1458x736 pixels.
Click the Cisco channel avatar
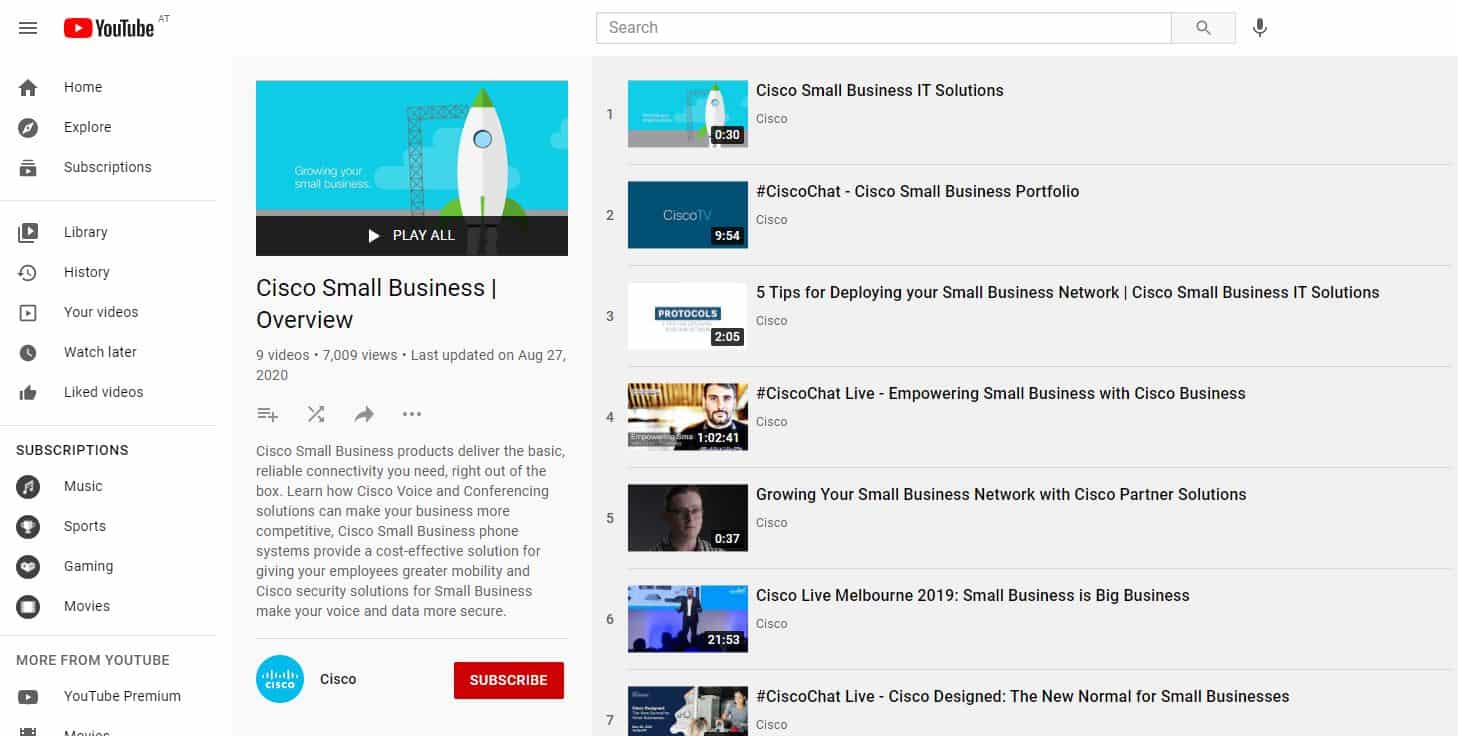[280, 679]
